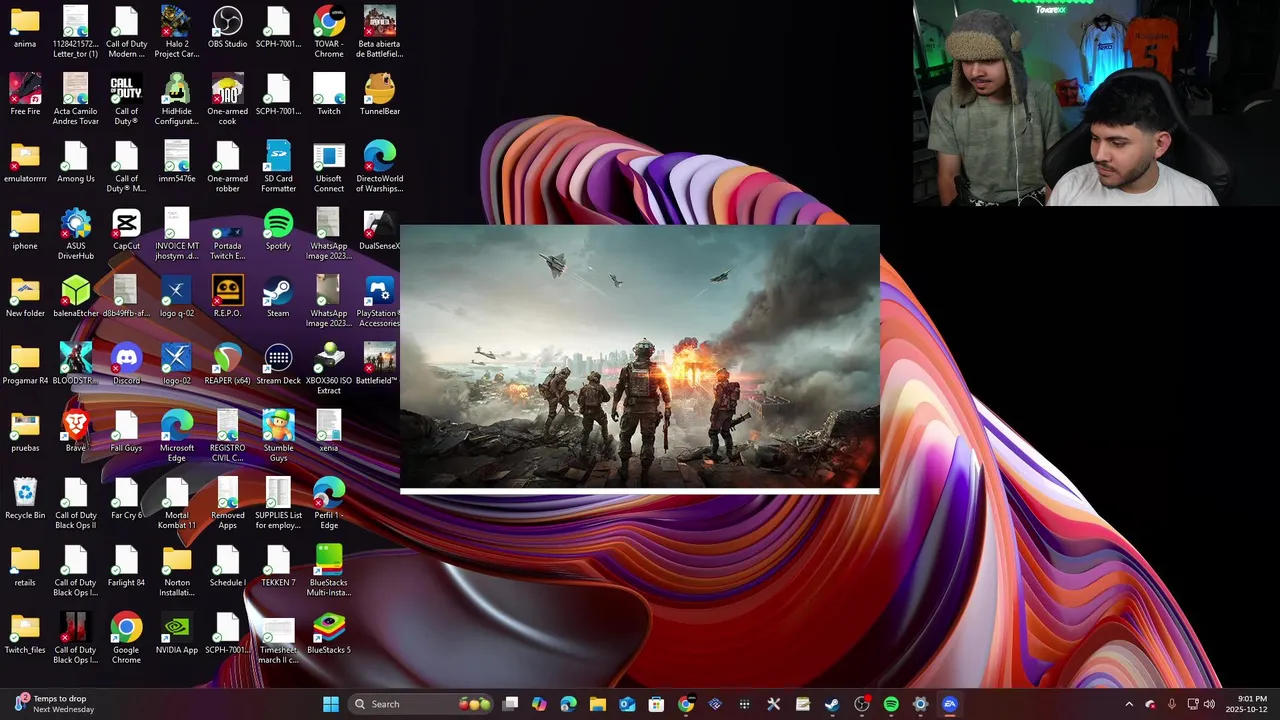The image size is (1280, 720).
Task: Open the Recycle Bin
Action: coord(25,499)
